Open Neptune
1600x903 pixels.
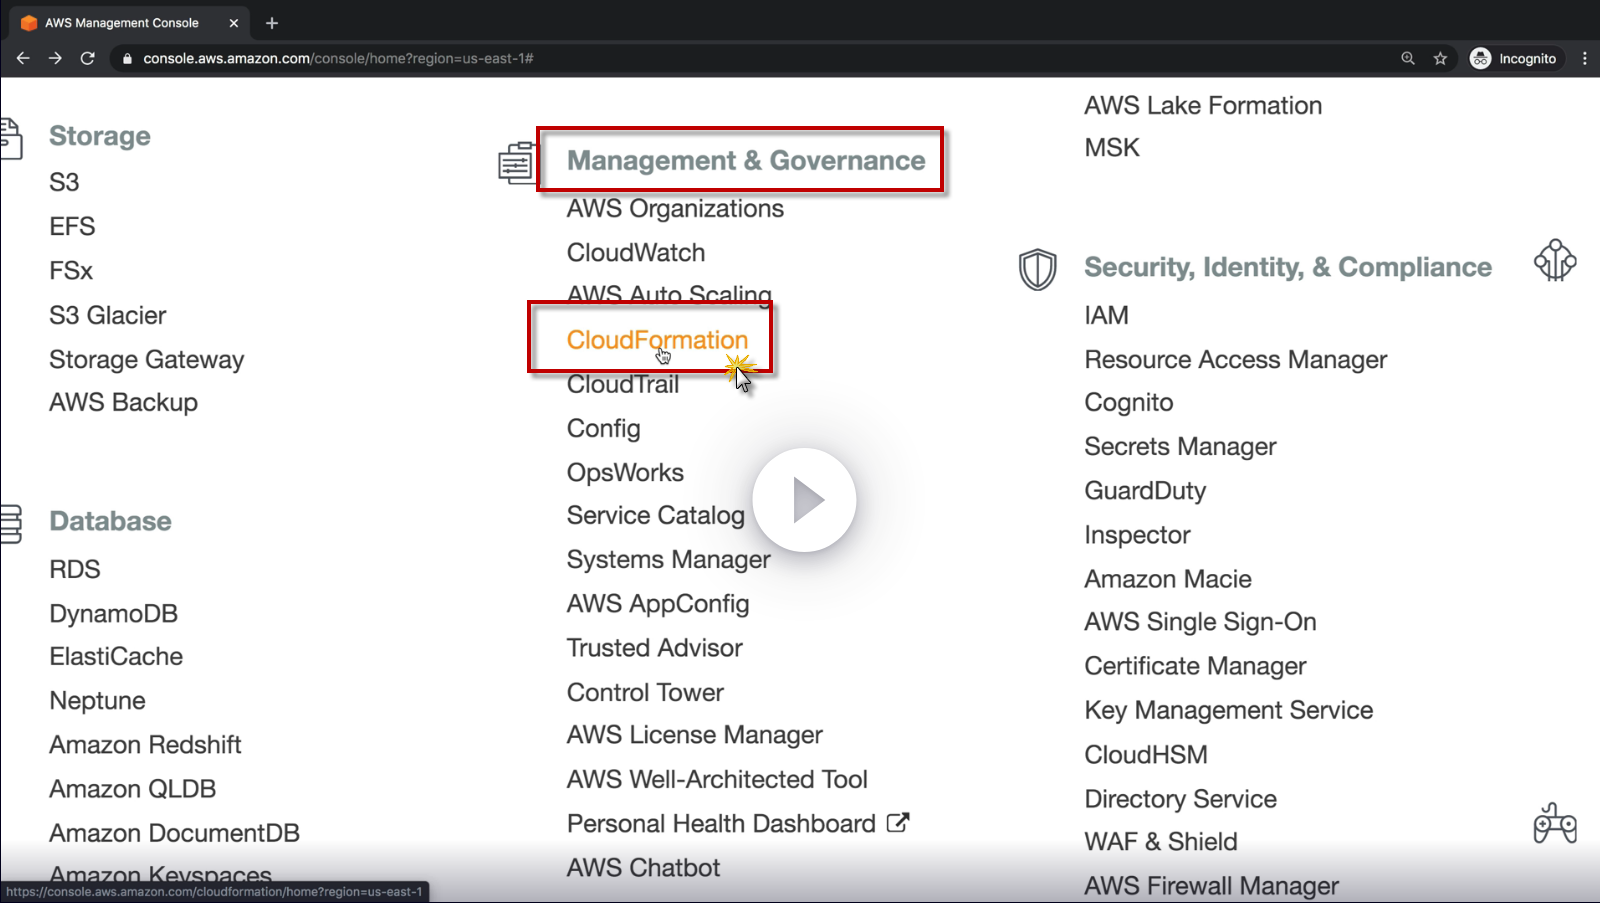point(98,701)
